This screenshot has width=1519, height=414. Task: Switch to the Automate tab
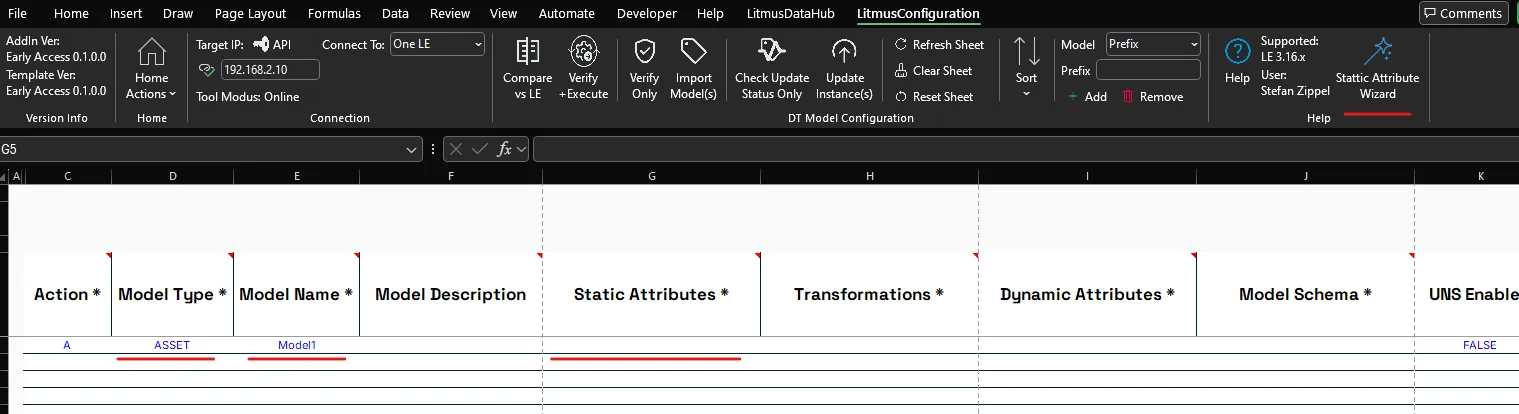(567, 13)
